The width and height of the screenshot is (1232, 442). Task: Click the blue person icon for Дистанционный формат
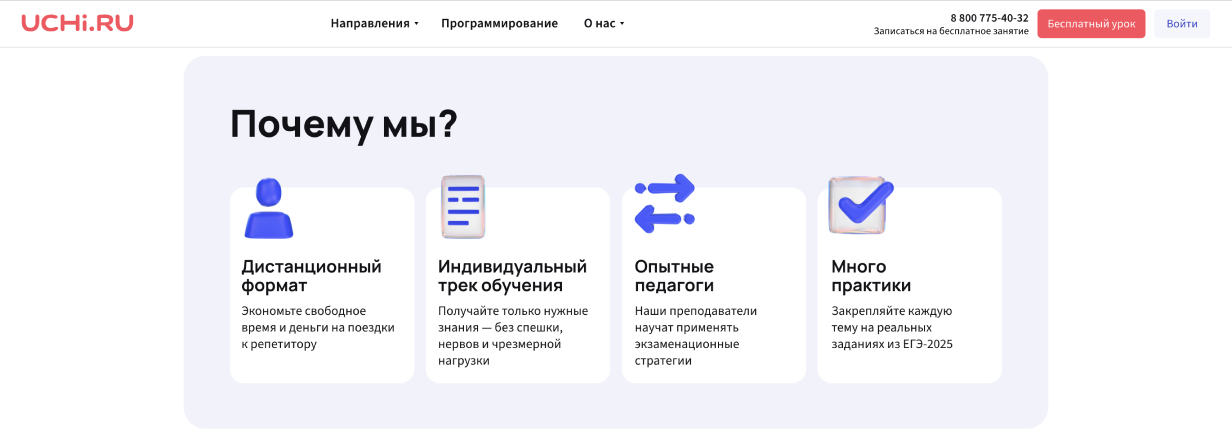click(268, 208)
